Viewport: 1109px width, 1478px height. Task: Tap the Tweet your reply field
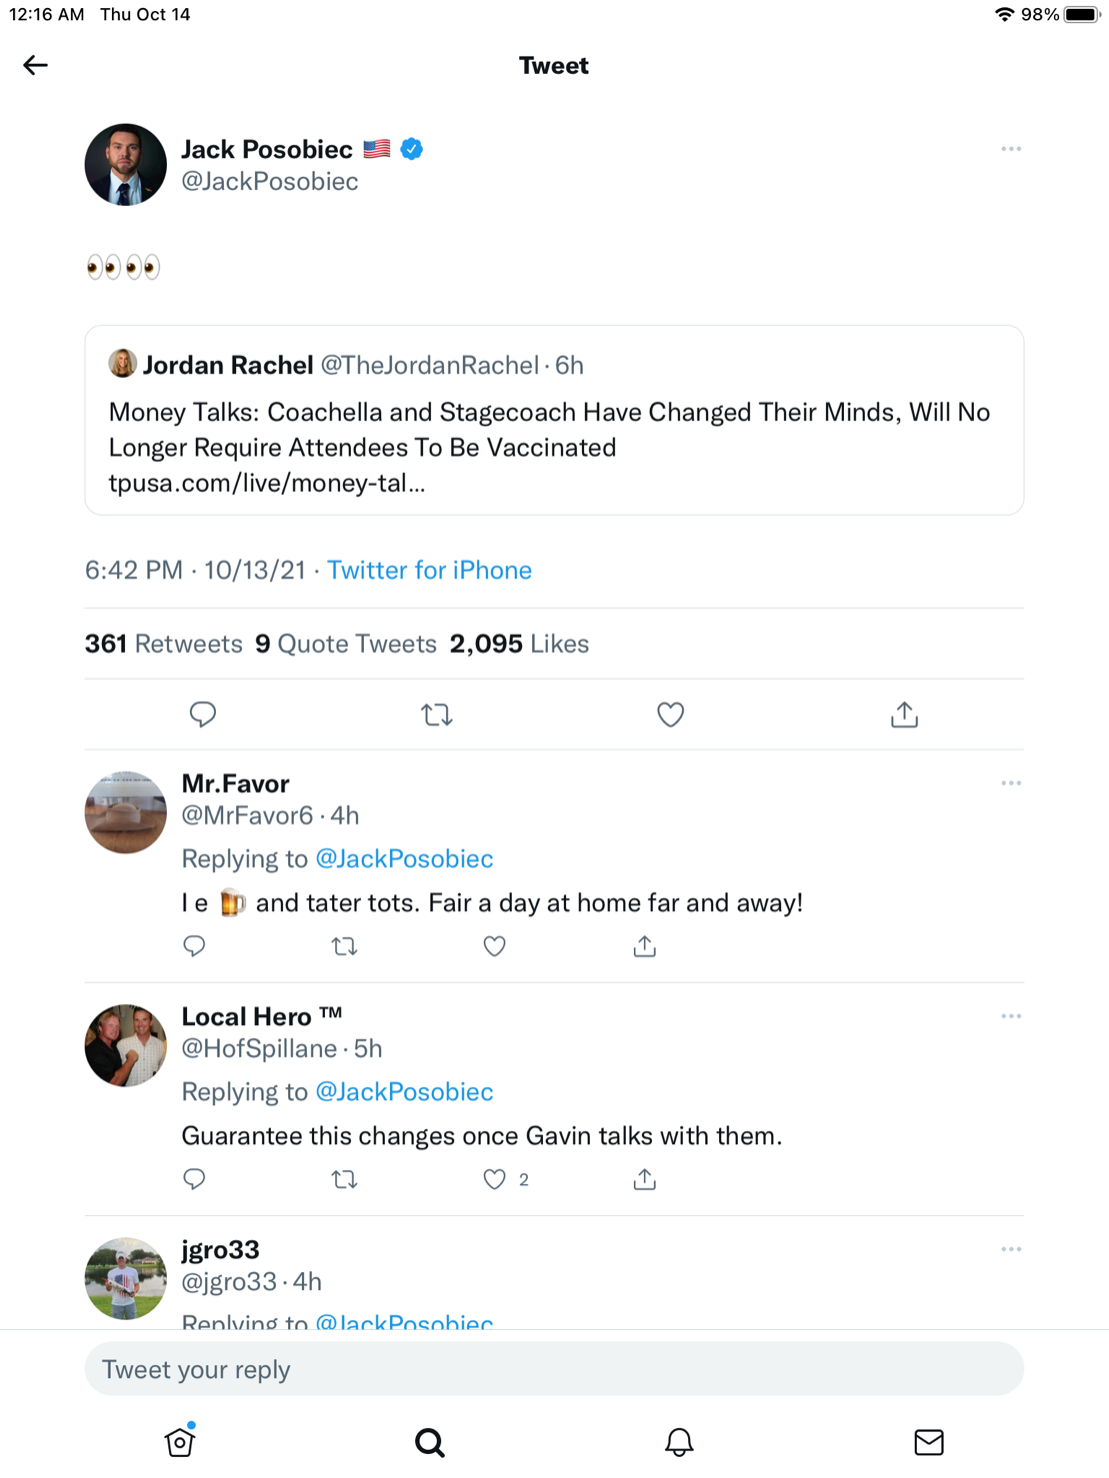pos(554,1369)
